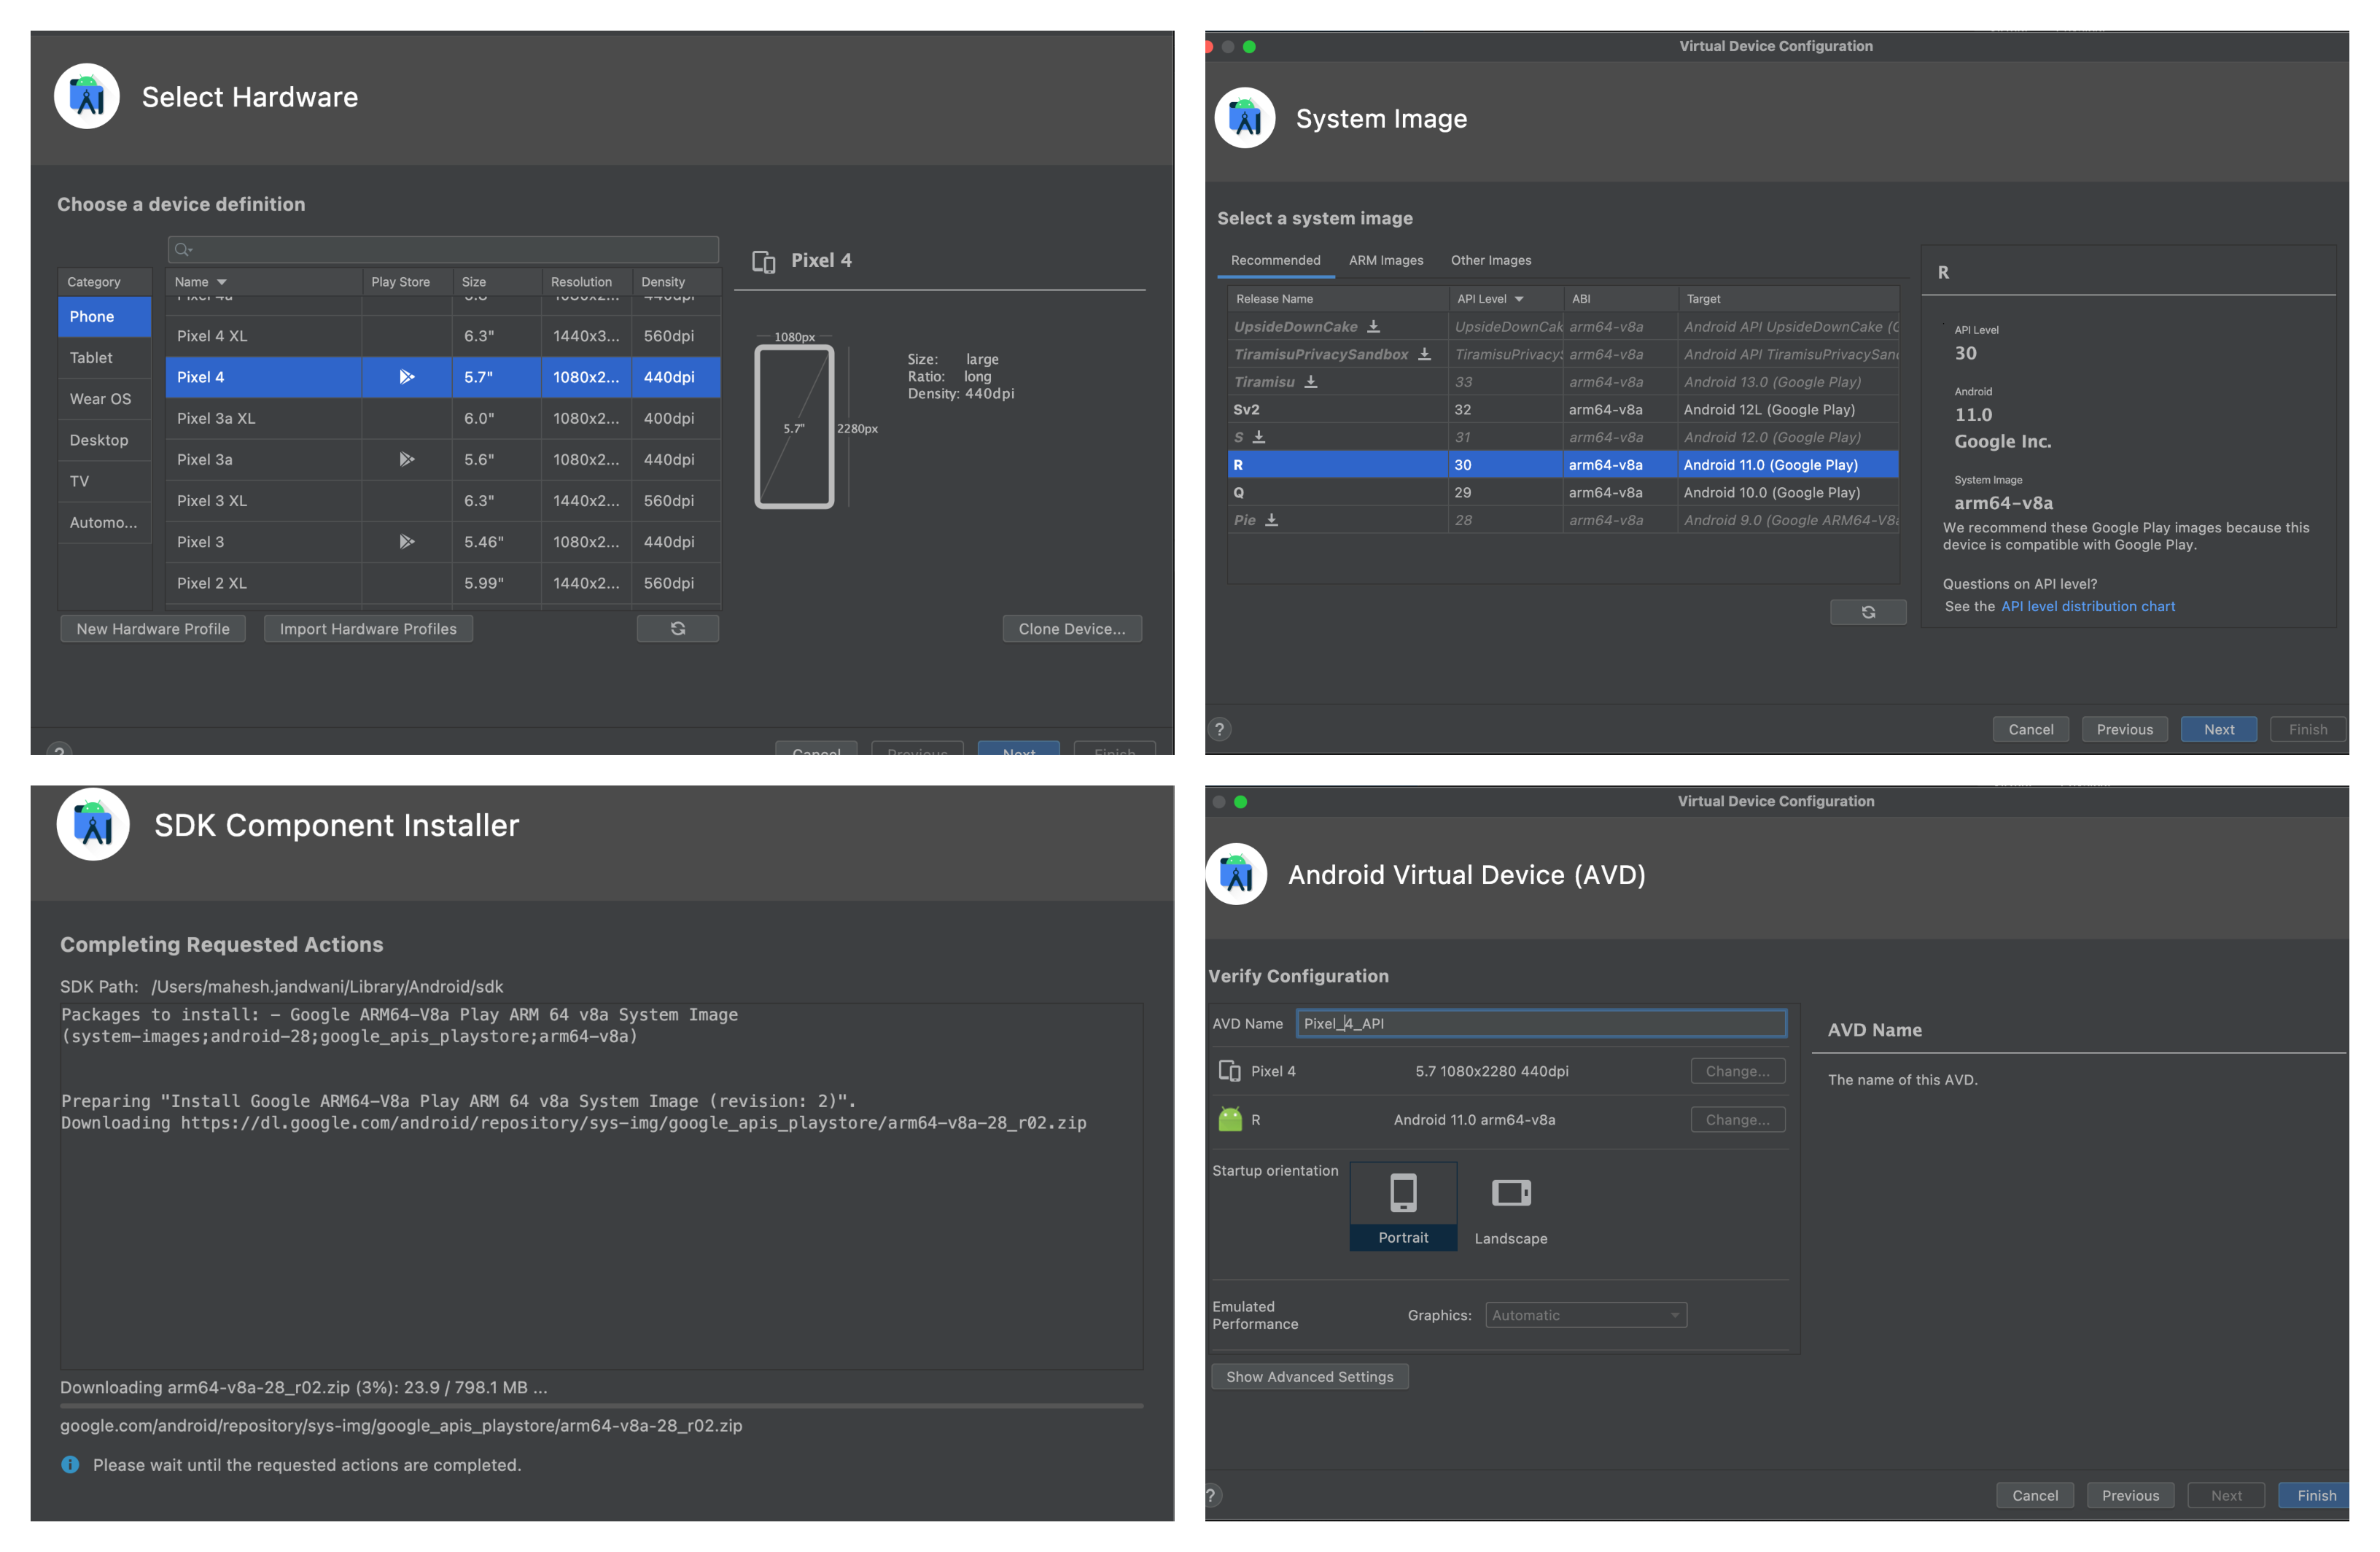The height and width of the screenshot is (1552, 2380).
Task: Select Sv2 system image row
Action: point(1563,409)
